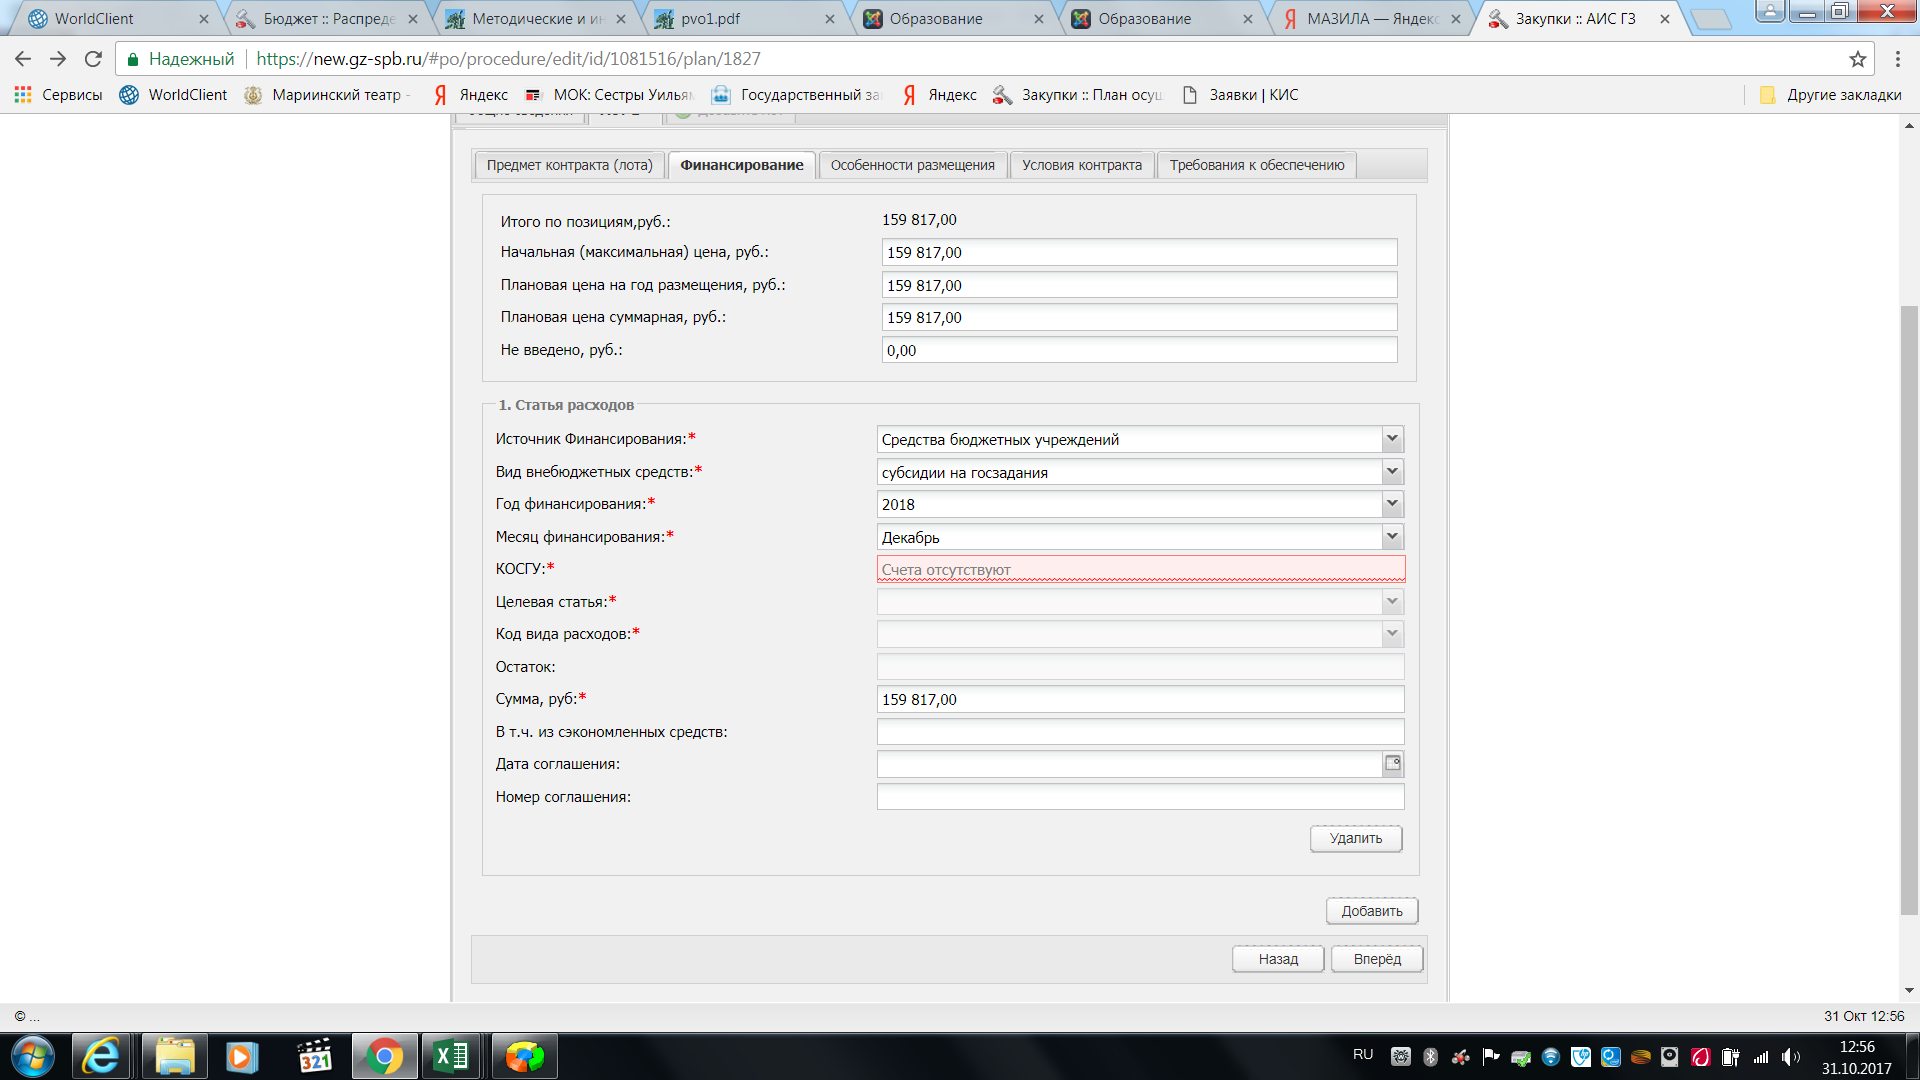Expand the Источник Финансирования dropdown
This screenshot has width=1920, height=1080.
pyautogui.click(x=1391, y=439)
